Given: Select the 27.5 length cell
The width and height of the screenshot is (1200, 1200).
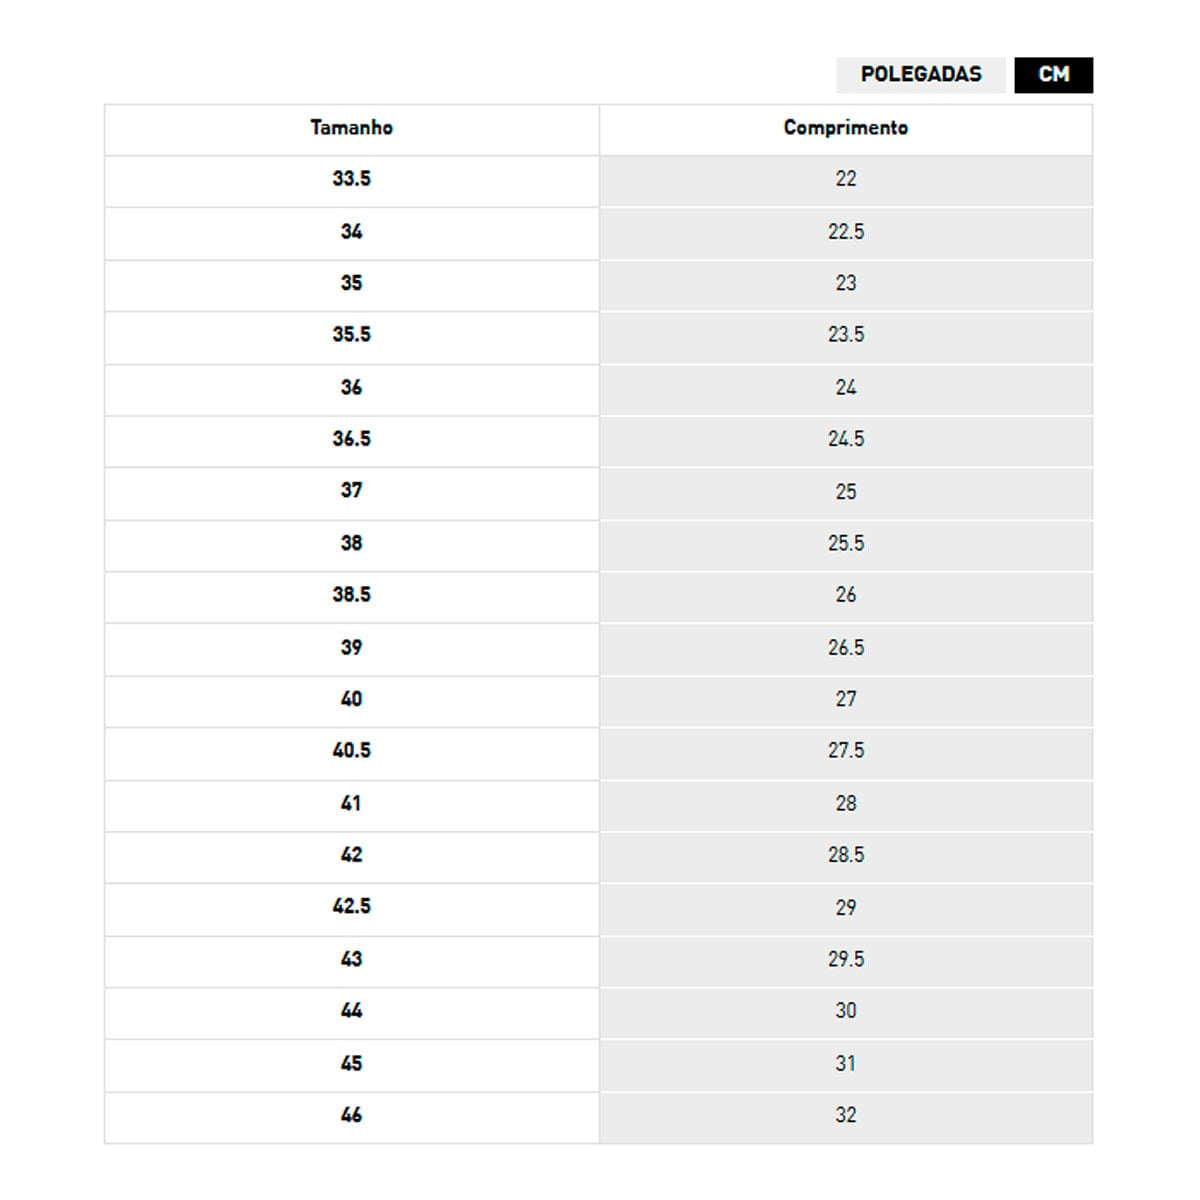Looking at the screenshot, I should (845, 751).
